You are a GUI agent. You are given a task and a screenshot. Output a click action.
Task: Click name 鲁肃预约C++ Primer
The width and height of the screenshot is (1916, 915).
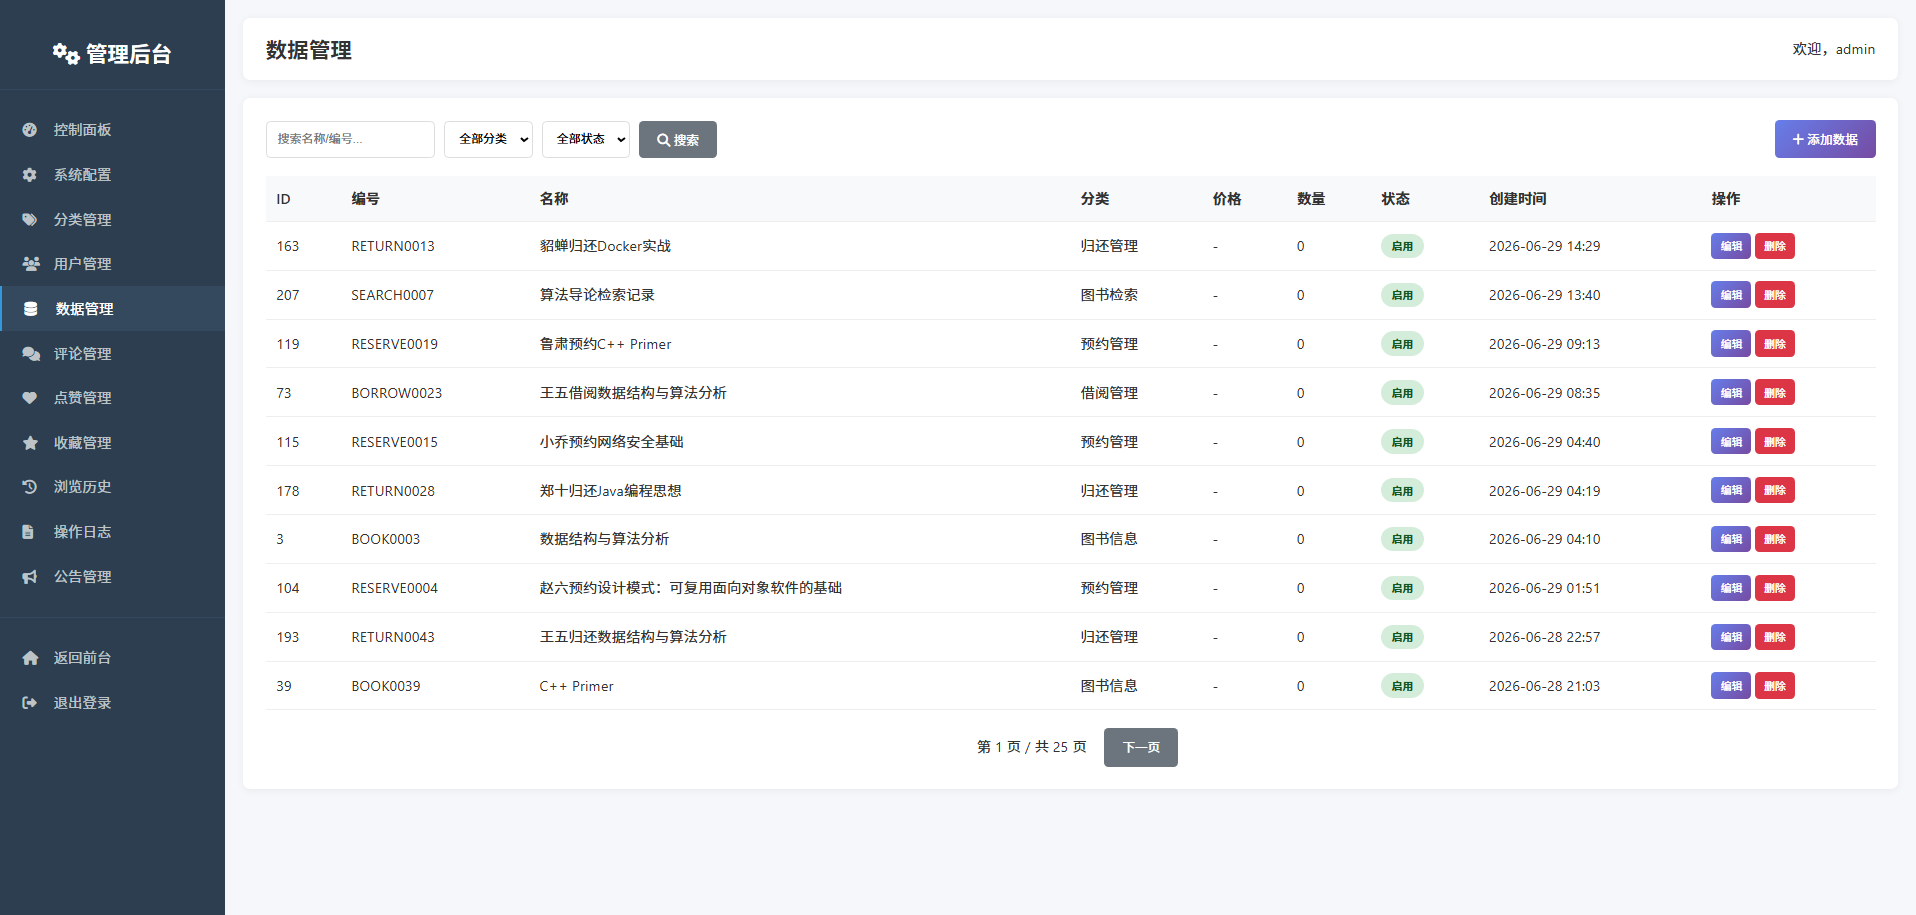coord(605,344)
